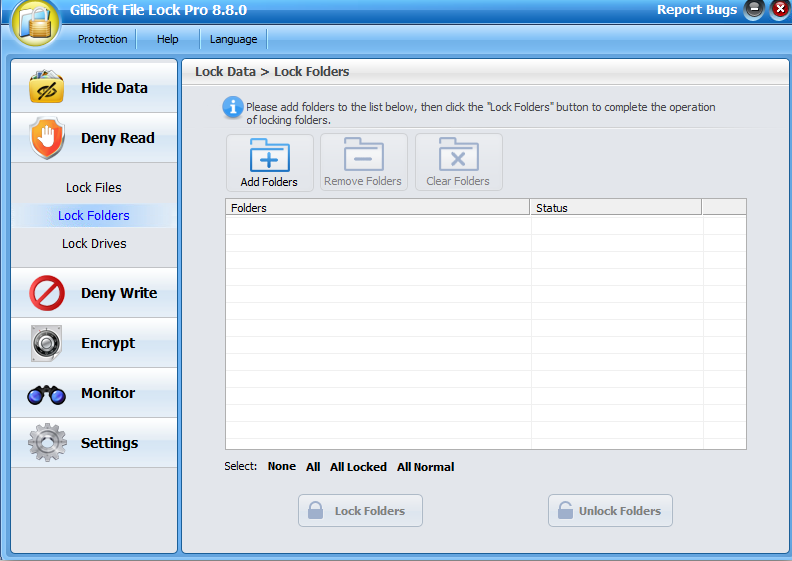Click the Unlock Folders button
This screenshot has width=792, height=561.
[610, 511]
